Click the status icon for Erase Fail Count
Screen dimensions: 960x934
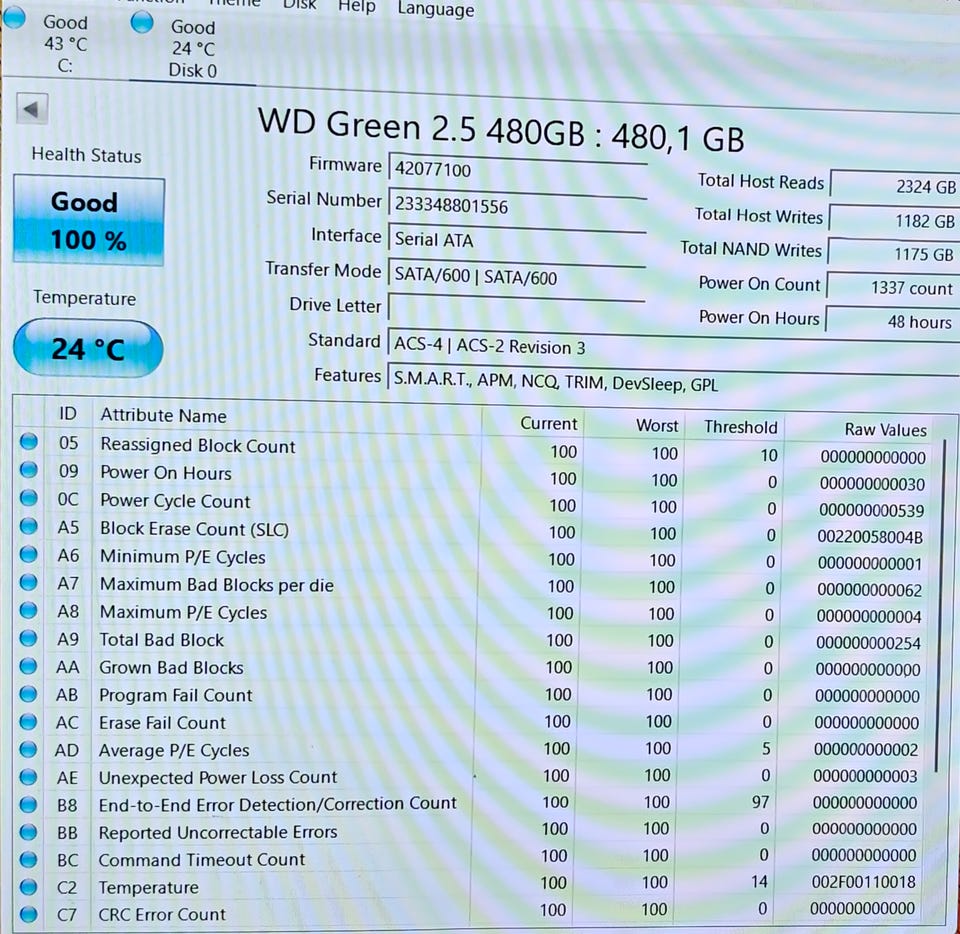(29, 722)
